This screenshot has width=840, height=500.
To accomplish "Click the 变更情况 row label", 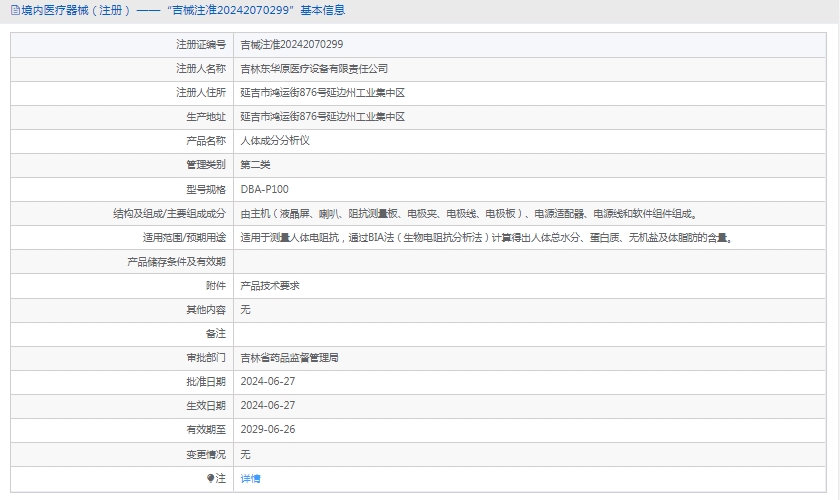I will [205, 454].
